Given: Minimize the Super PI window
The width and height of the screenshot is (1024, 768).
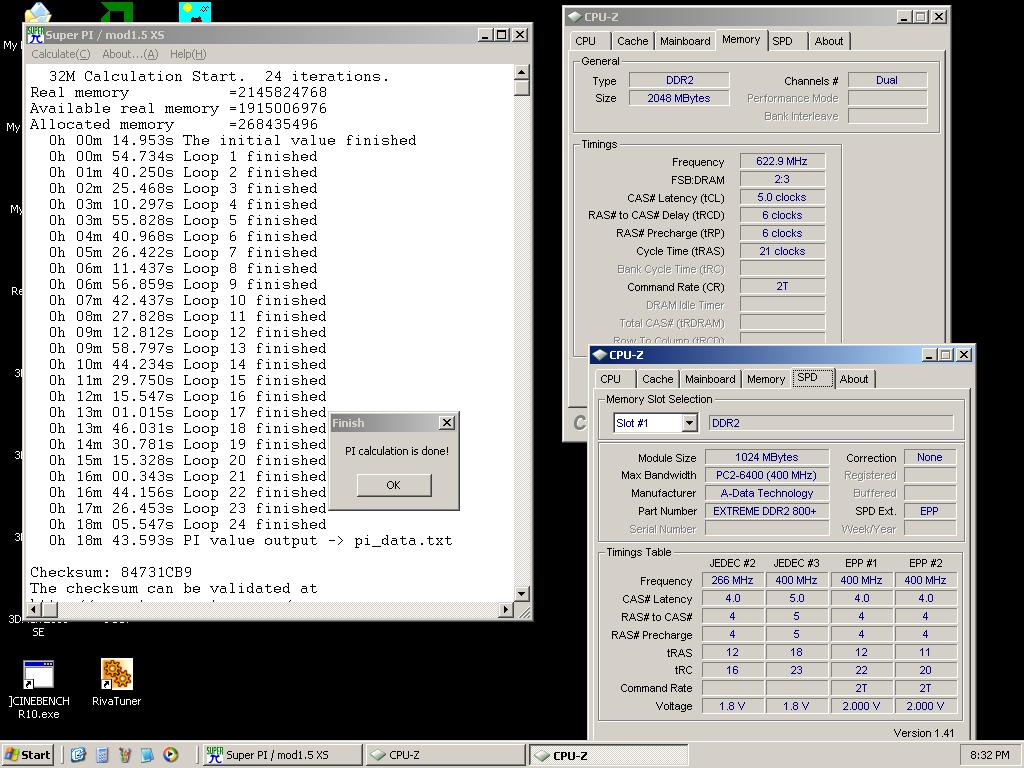Looking at the screenshot, I should tap(485, 35).
